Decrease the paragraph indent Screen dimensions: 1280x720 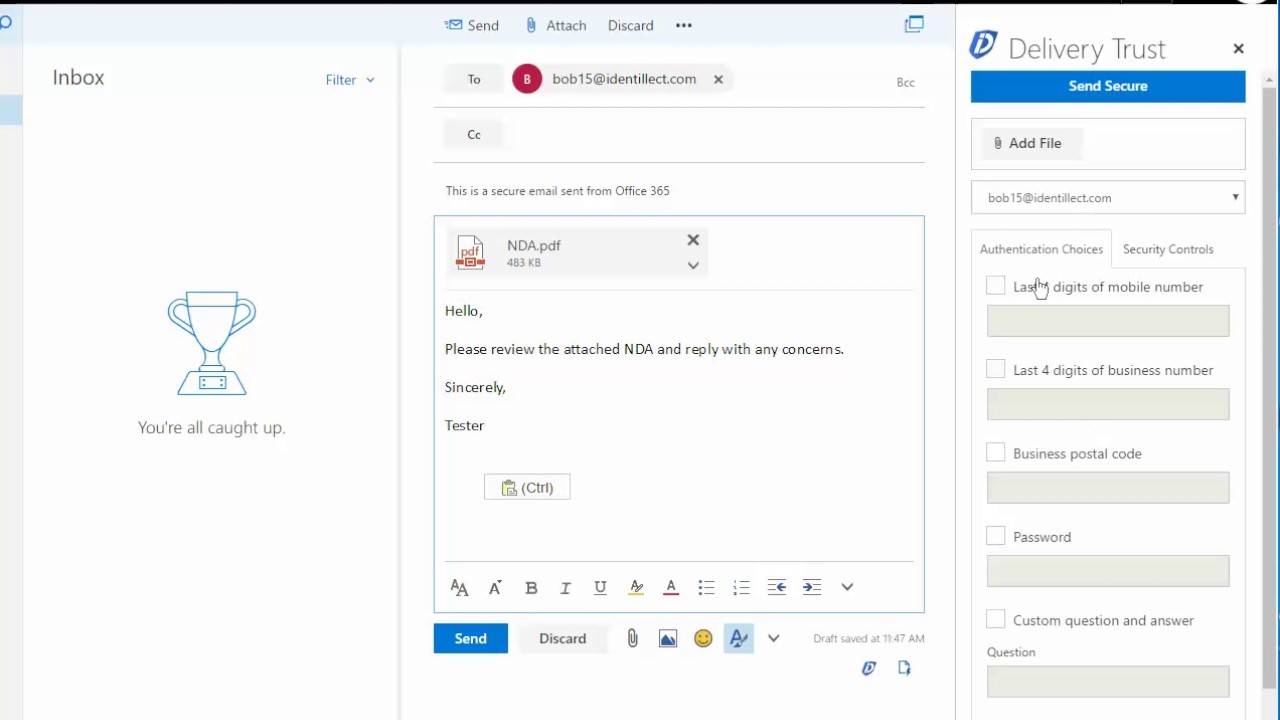(x=776, y=588)
